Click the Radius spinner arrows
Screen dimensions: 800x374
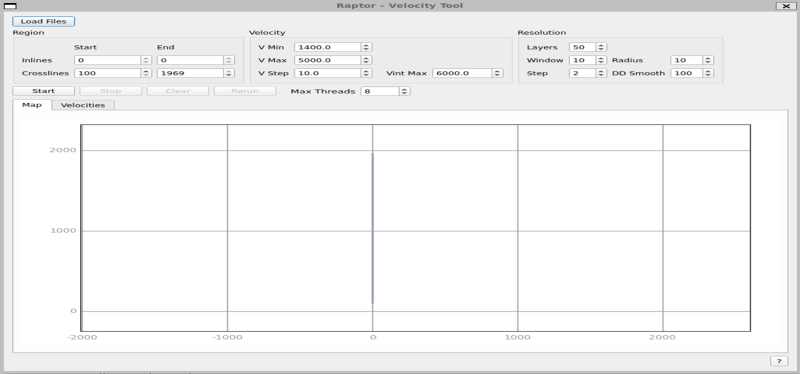pos(708,60)
